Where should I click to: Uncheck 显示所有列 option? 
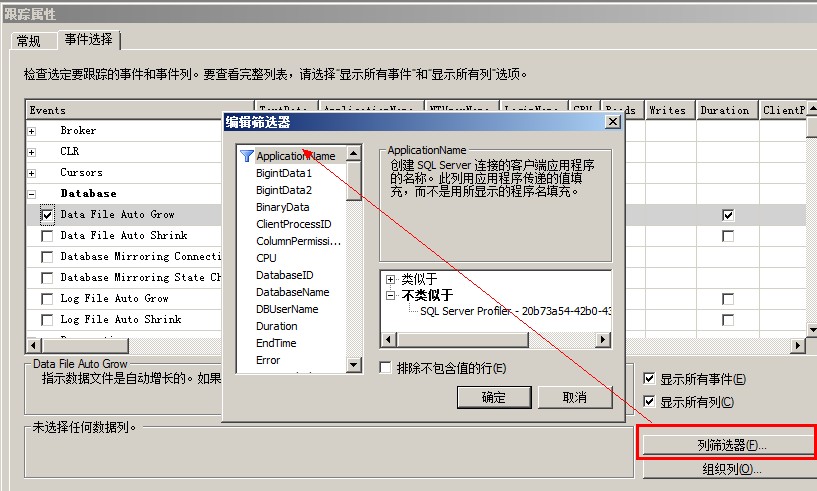[649, 401]
